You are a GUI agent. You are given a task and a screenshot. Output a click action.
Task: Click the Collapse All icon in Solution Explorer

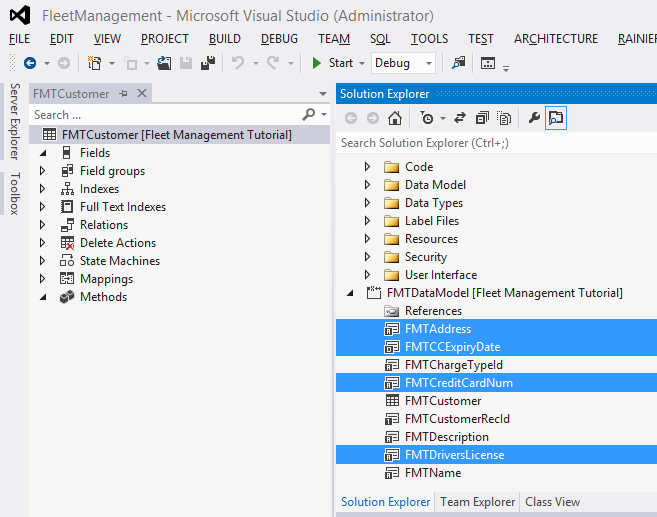click(482, 118)
